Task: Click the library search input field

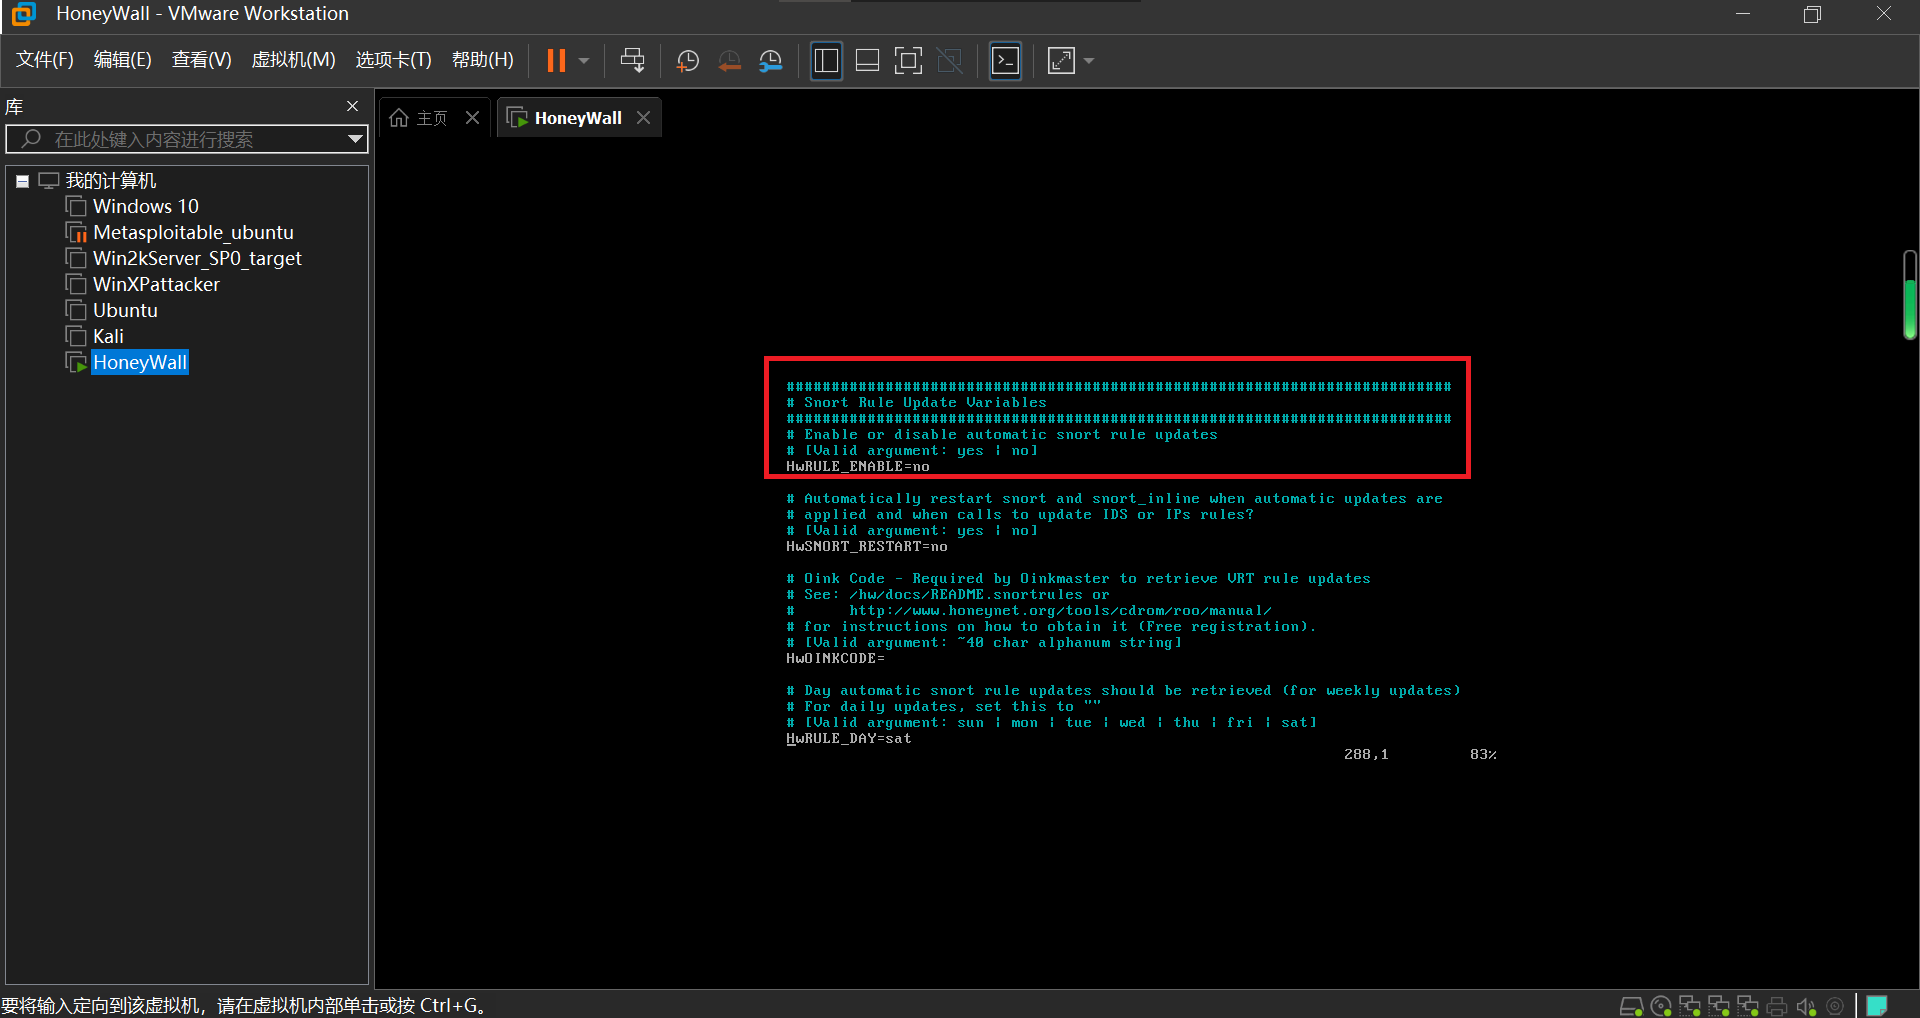Action: (185, 139)
